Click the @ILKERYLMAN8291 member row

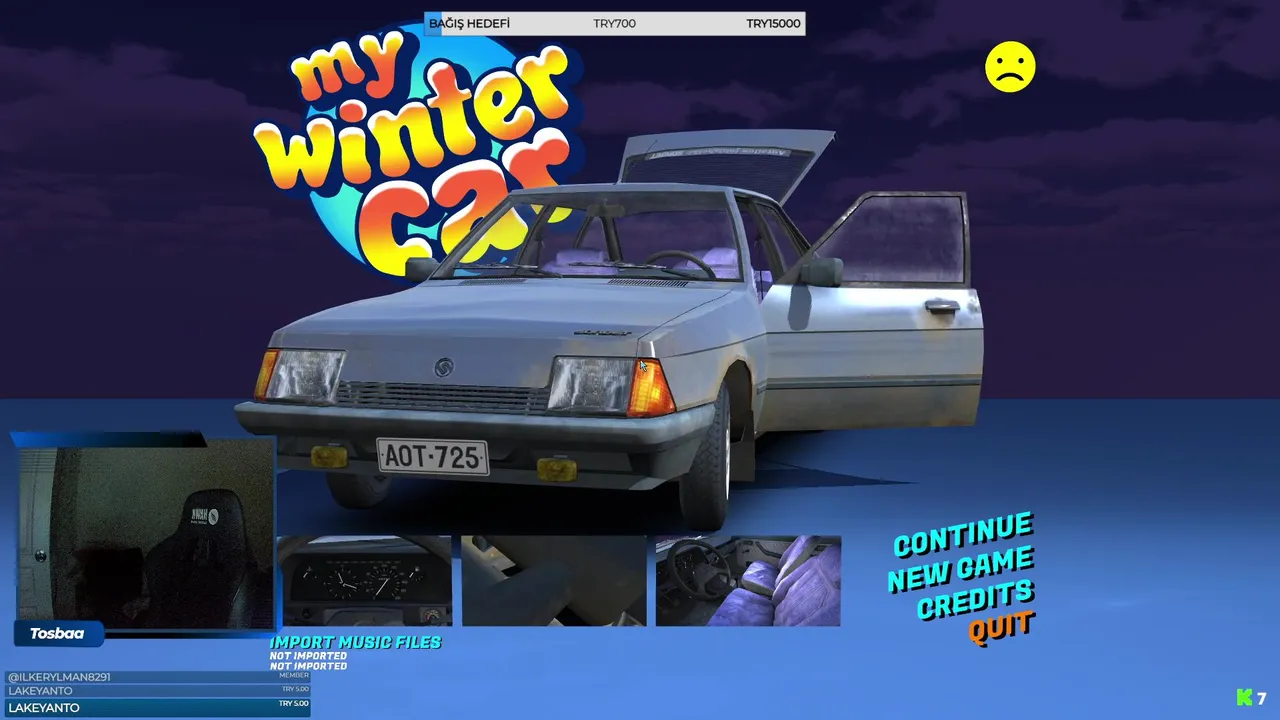pos(158,677)
